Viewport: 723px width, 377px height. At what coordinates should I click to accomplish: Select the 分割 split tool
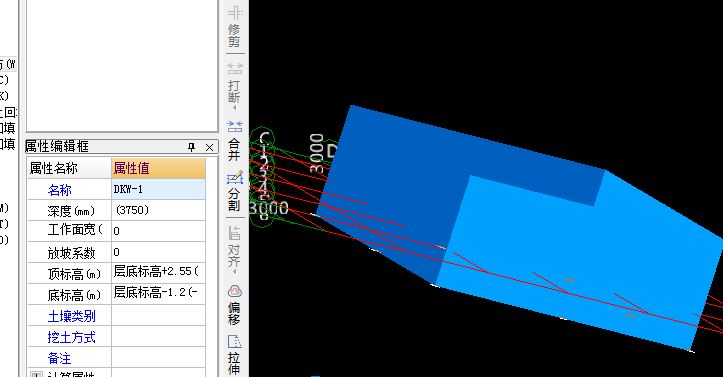point(235,191)
